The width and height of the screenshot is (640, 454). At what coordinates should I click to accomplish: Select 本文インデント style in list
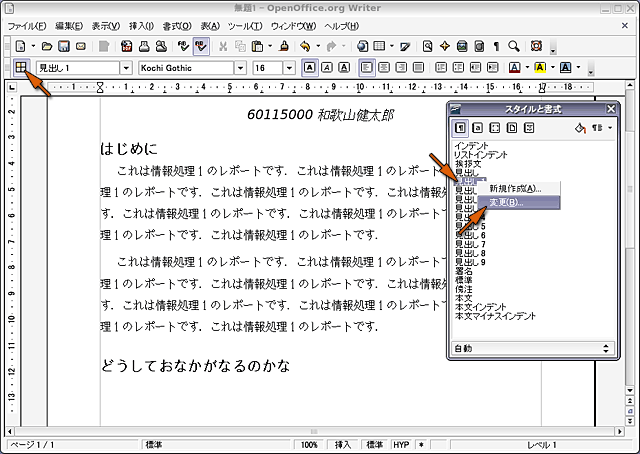[480, 307]
